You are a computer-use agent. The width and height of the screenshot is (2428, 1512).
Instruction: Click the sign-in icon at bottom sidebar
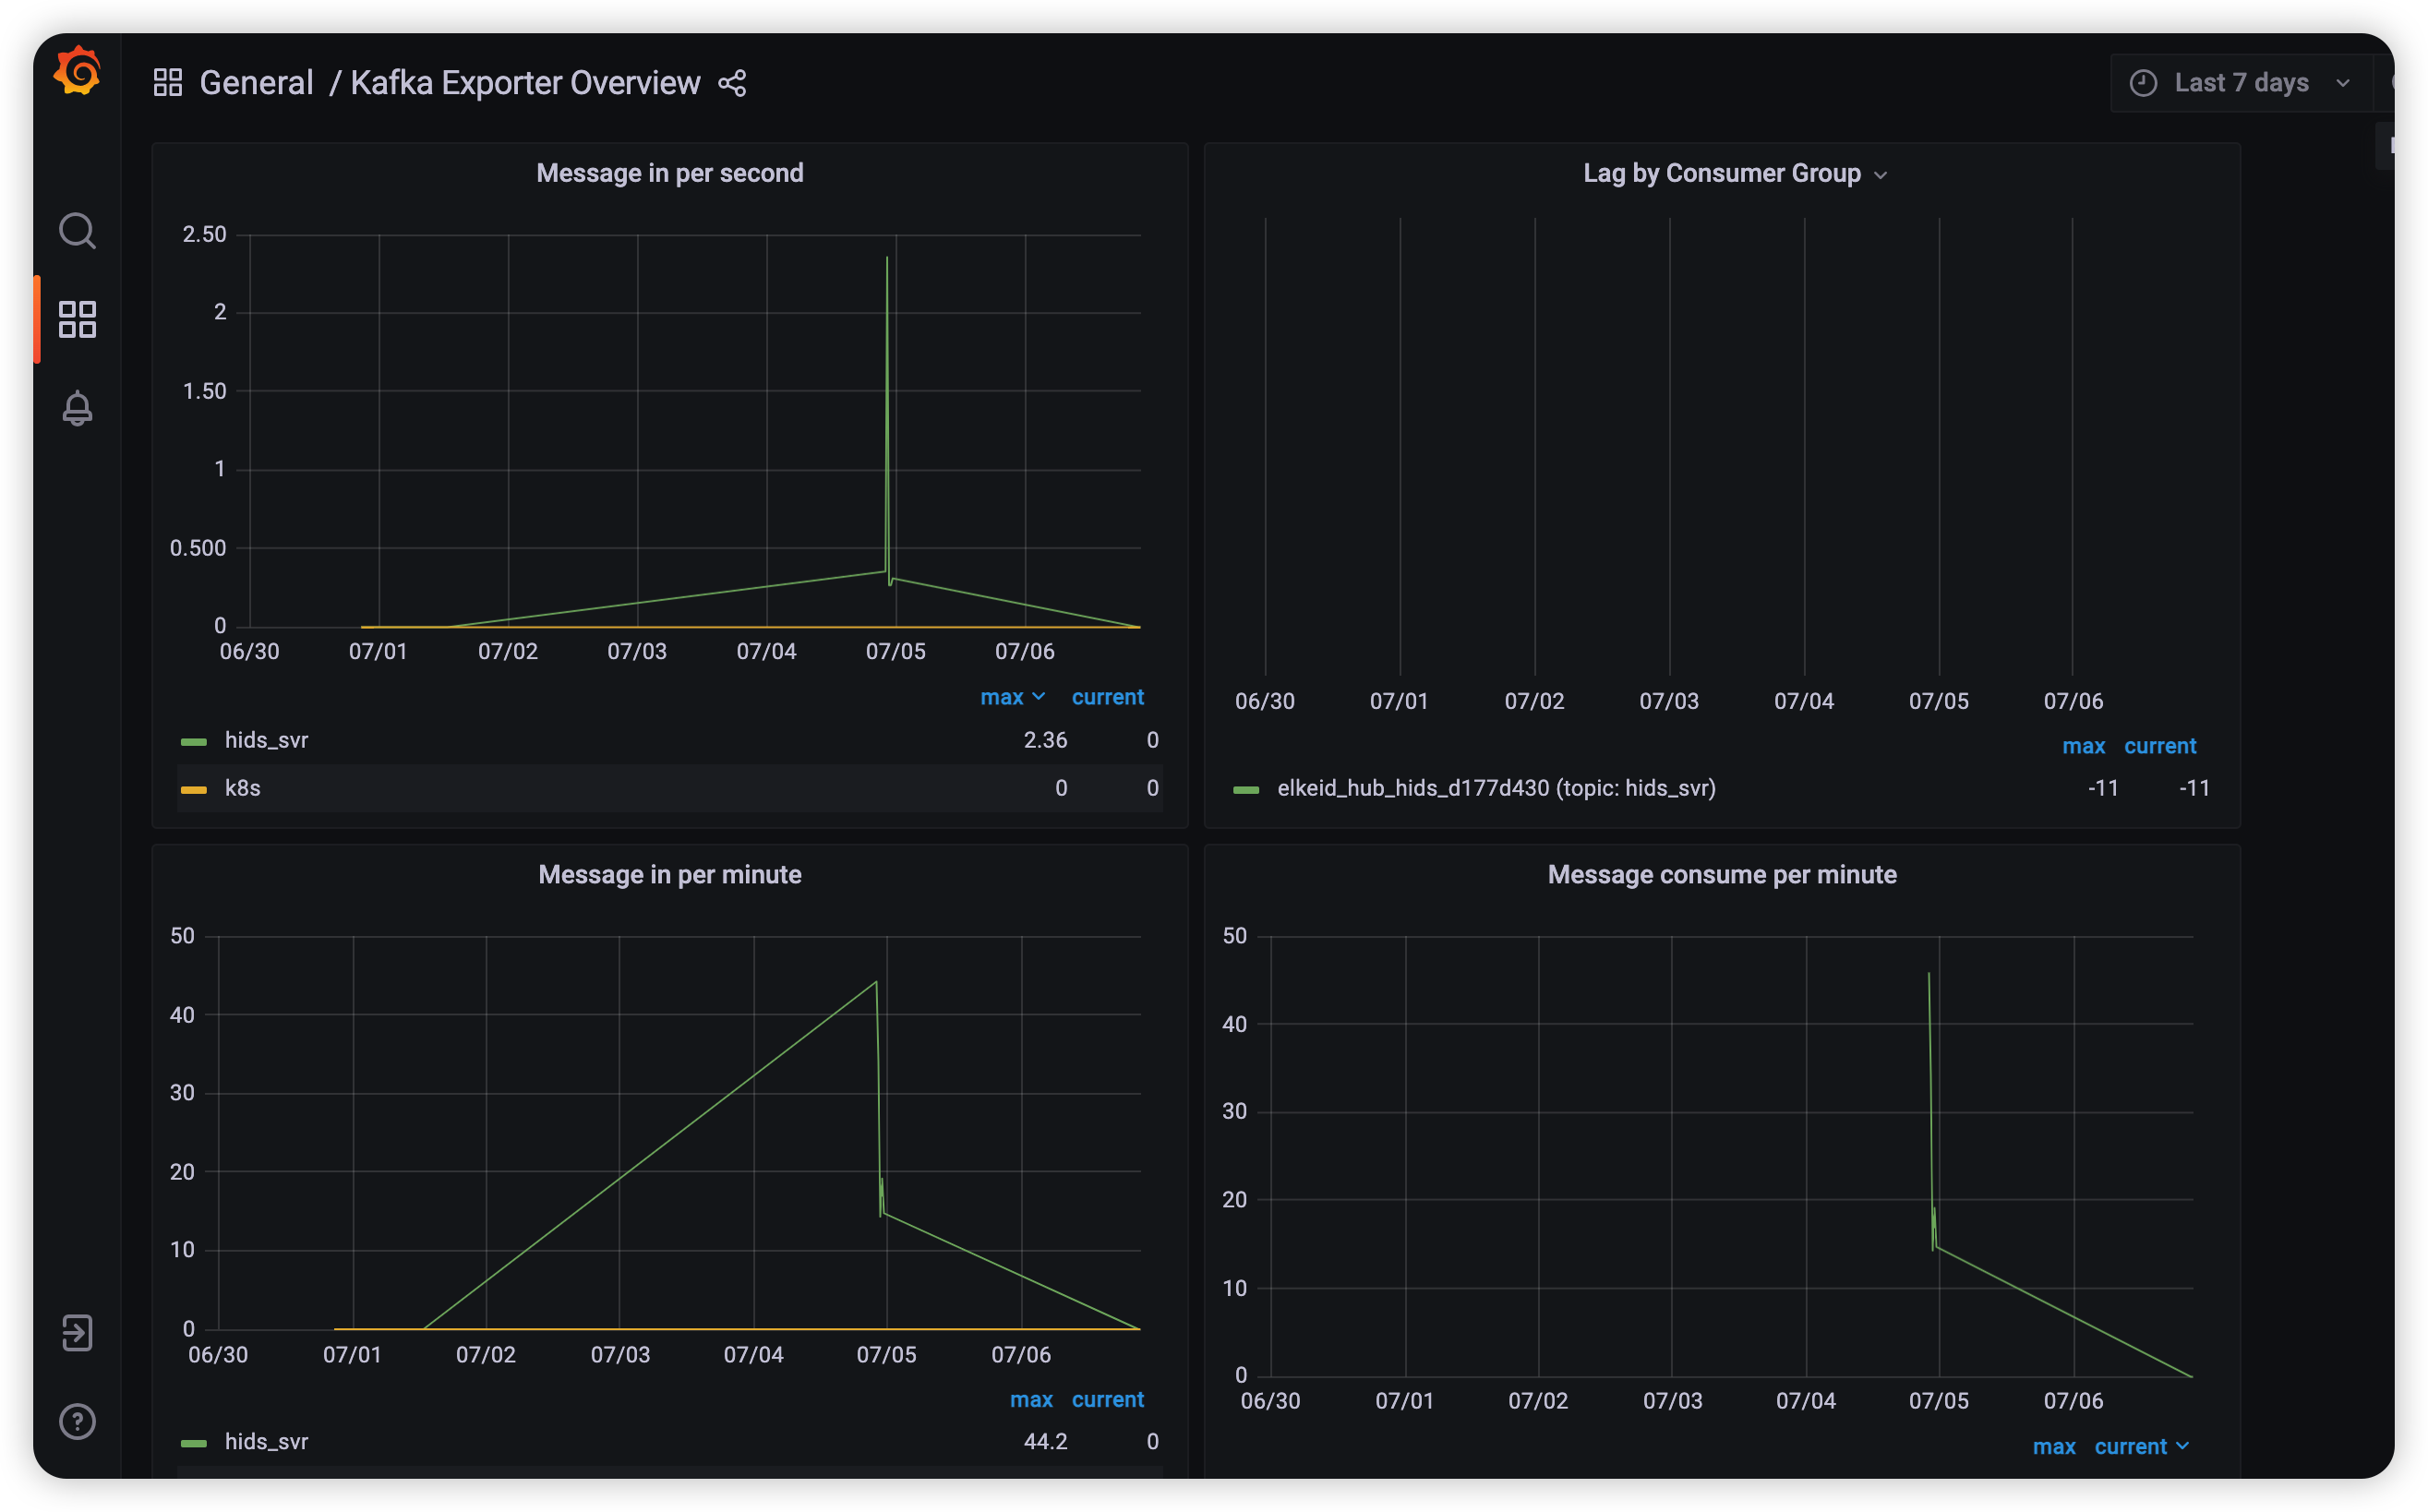77,1332
